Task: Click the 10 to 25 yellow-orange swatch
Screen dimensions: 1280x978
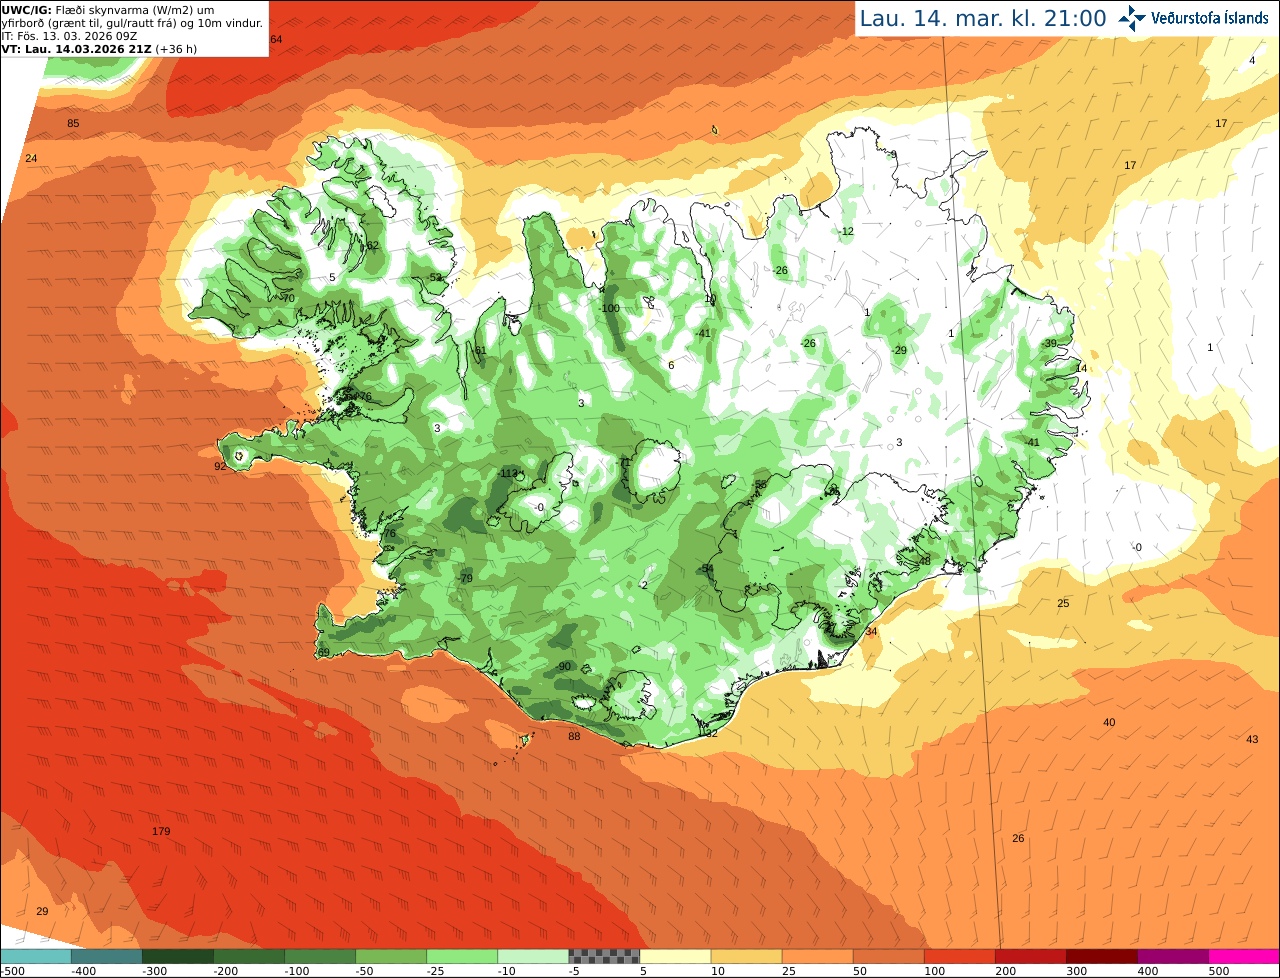Action: coord(746,956)
